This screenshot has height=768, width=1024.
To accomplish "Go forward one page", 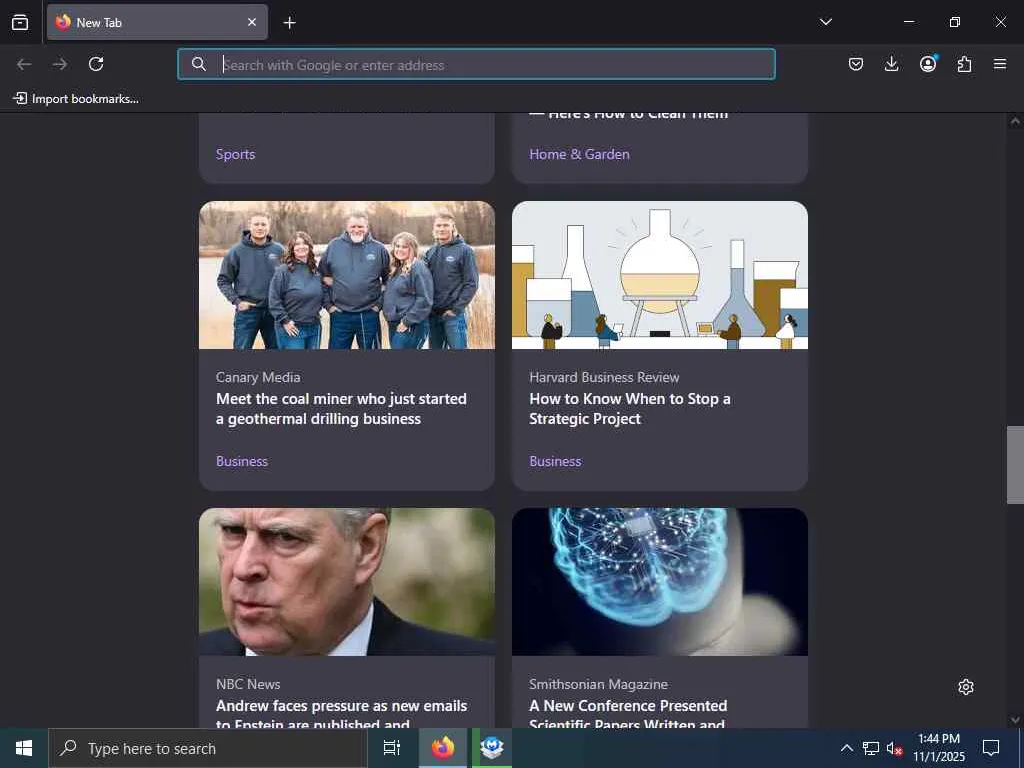I will pos(60,64).
